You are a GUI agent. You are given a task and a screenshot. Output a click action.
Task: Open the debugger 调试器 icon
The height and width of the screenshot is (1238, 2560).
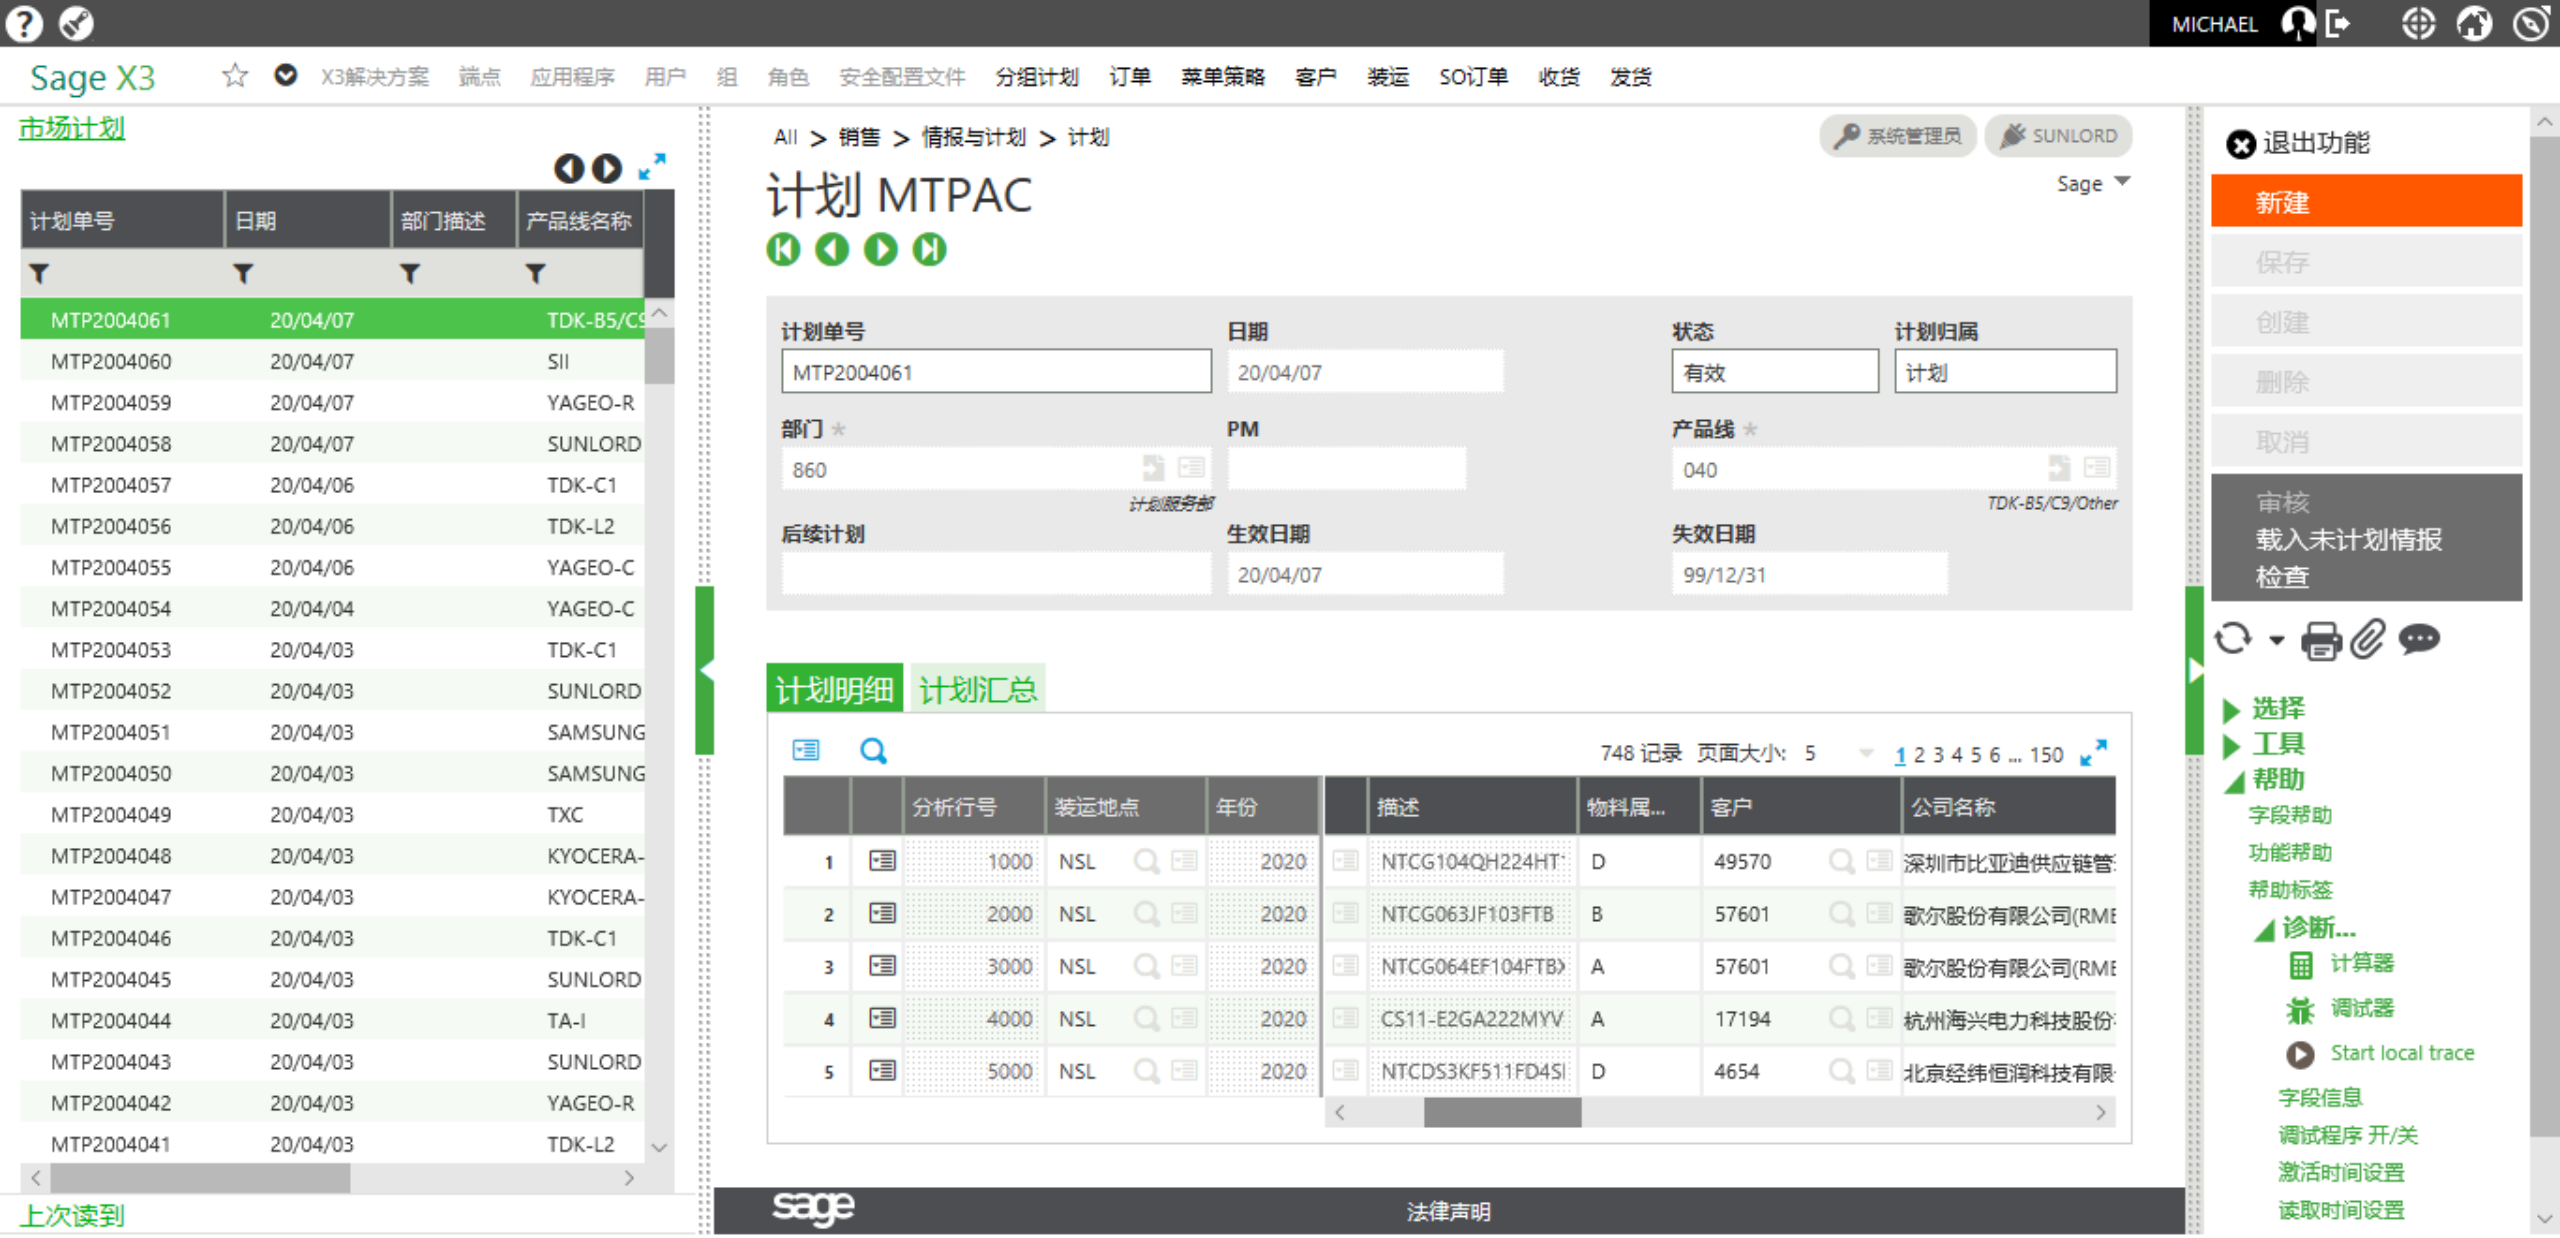pyautogui.click(x=2301, y=1010)
